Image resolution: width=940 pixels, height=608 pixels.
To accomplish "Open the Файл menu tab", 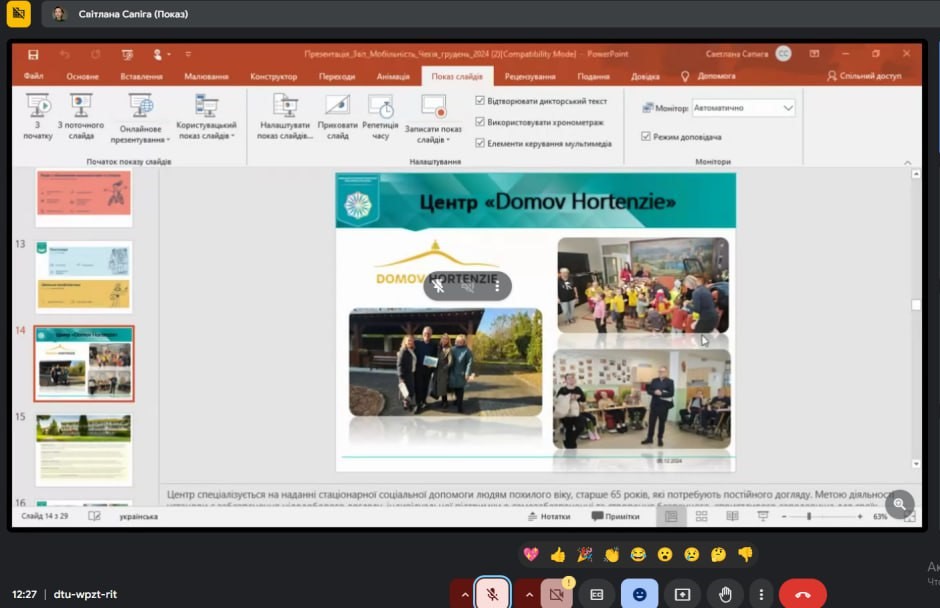I will [33, 76].
